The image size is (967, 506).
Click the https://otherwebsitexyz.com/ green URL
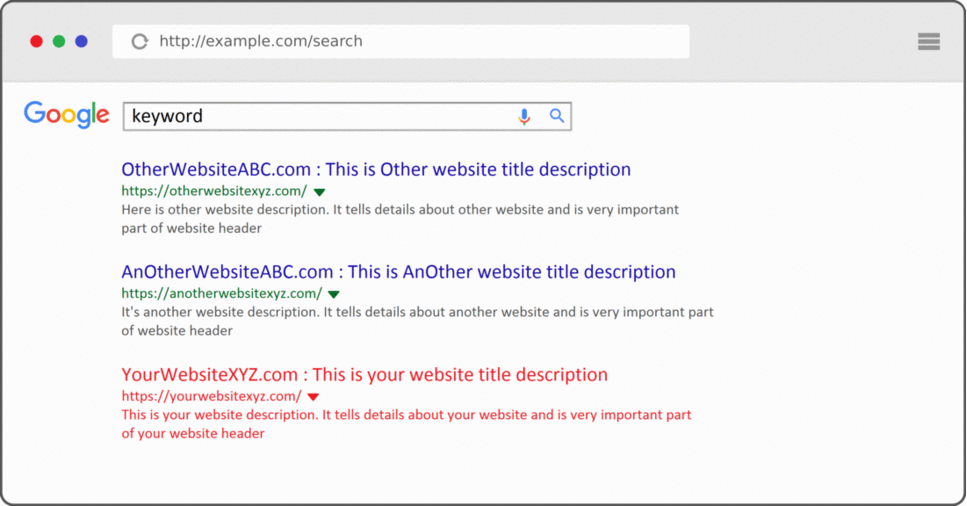pyautogui.click(x=214, y=191)
